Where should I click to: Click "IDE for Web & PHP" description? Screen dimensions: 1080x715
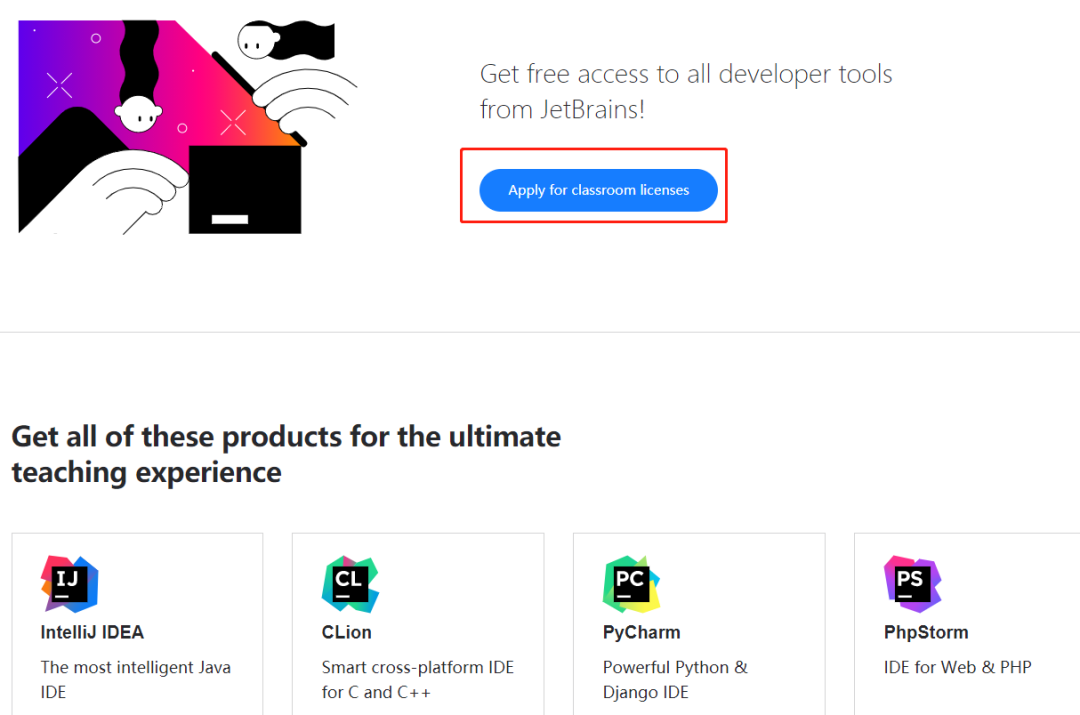click(x=957, y=667)
